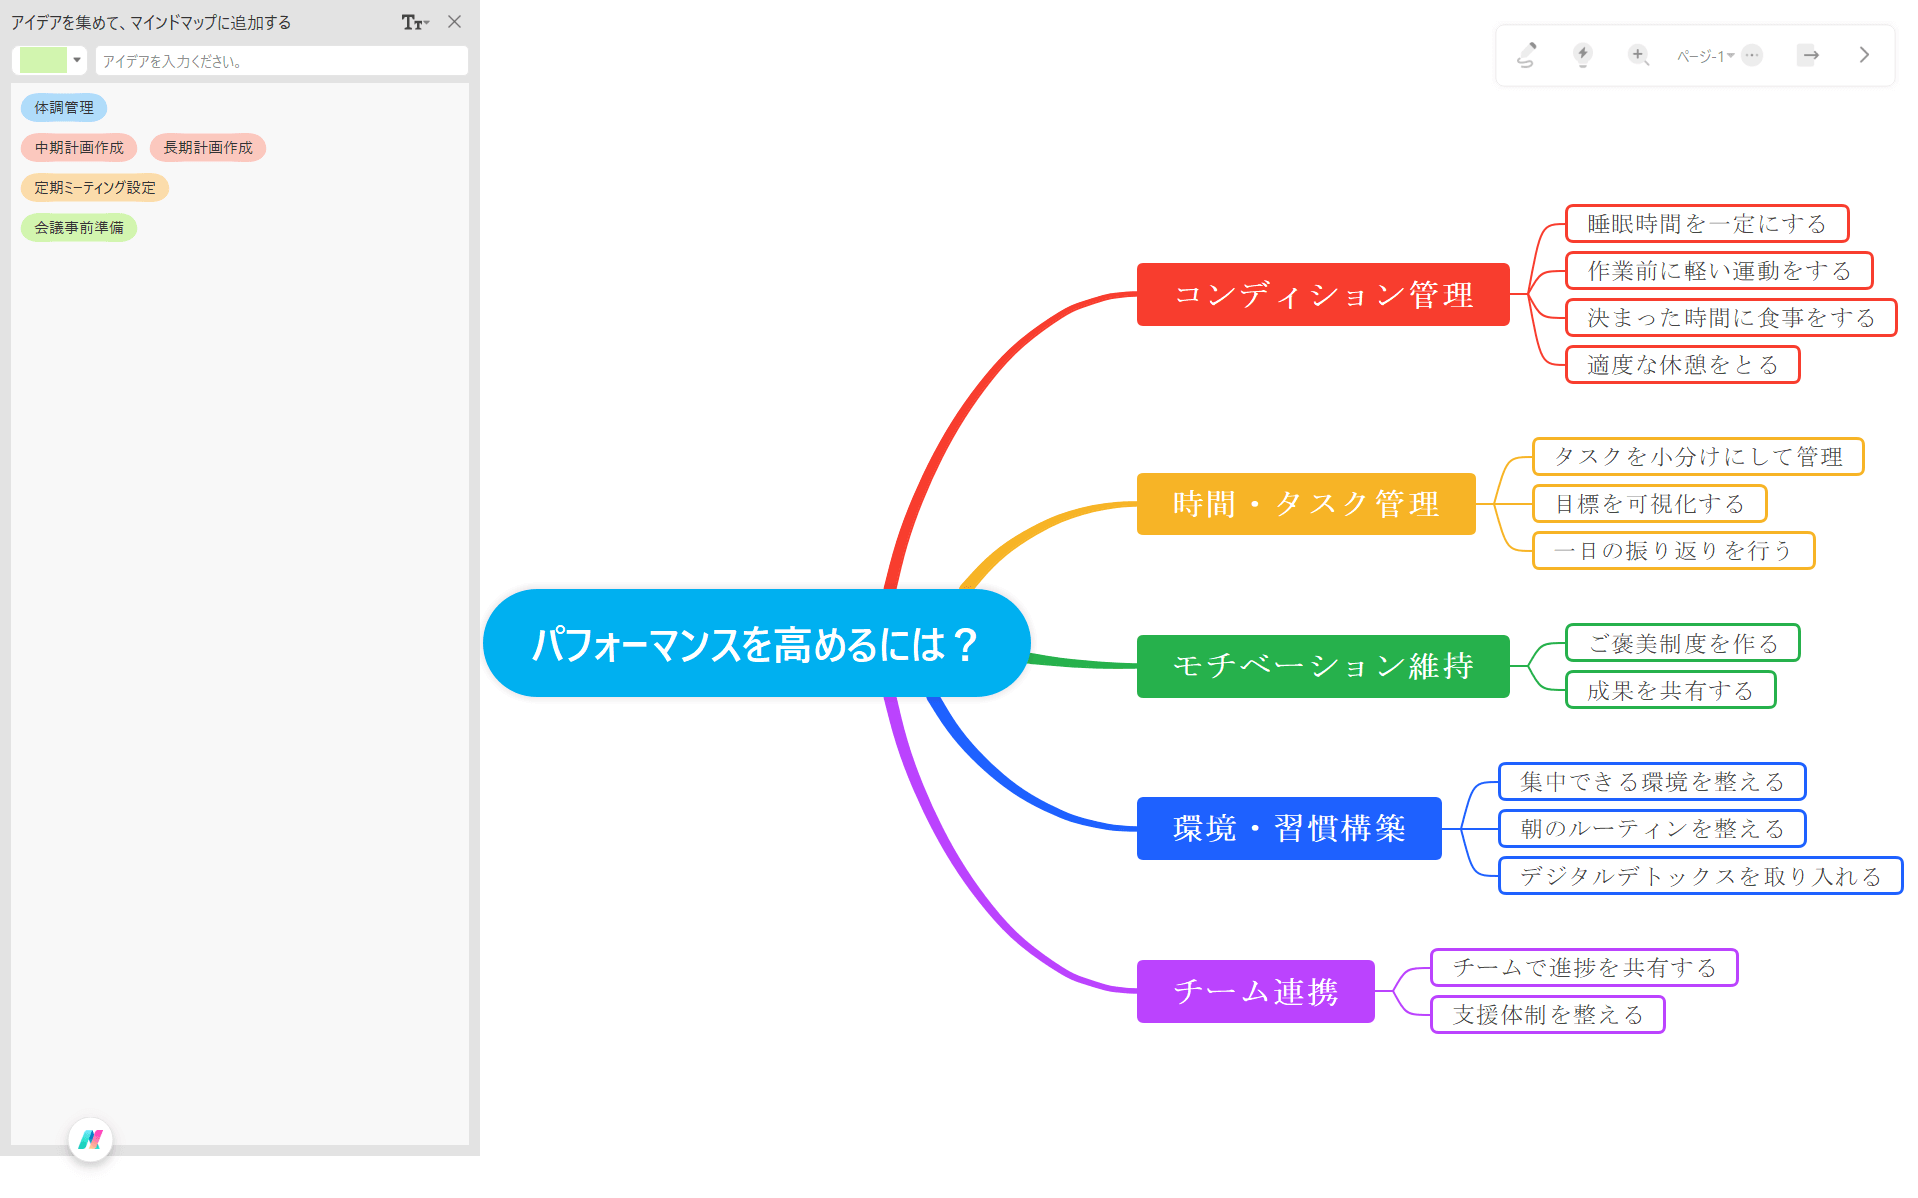Screen dimensions: 1918x1198
Task: Open the text formatting dropdown next to Tt
Action: point(425,22)
